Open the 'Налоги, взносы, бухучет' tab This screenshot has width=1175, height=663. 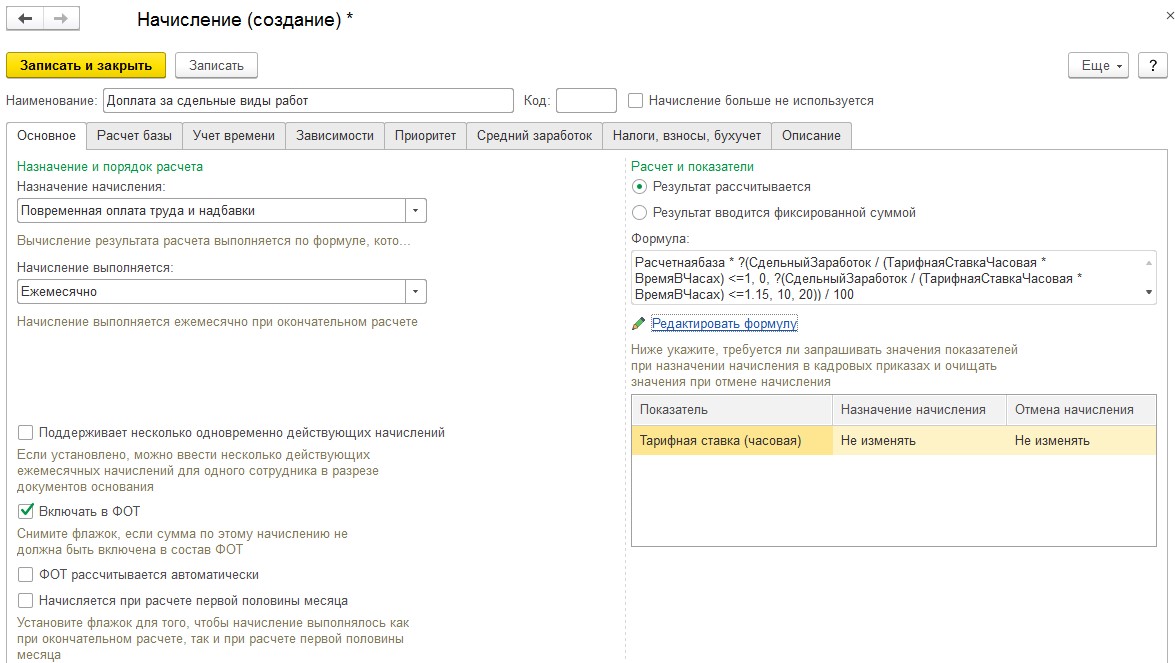[x=686, y=136]
